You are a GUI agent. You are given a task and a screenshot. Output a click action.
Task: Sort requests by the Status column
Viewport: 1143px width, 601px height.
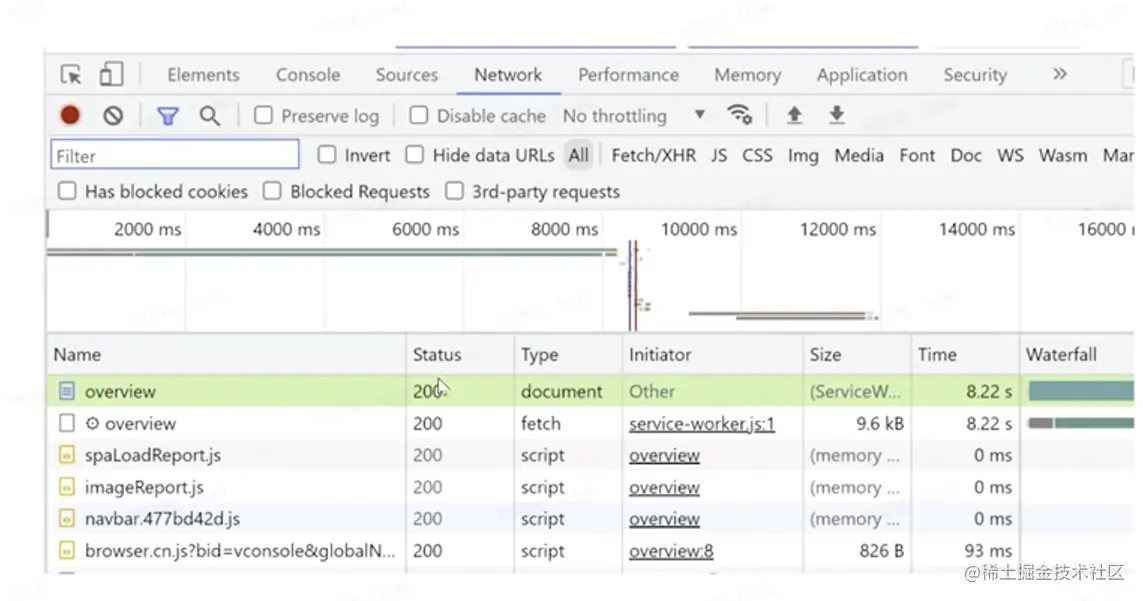click(x=437, y=355)
